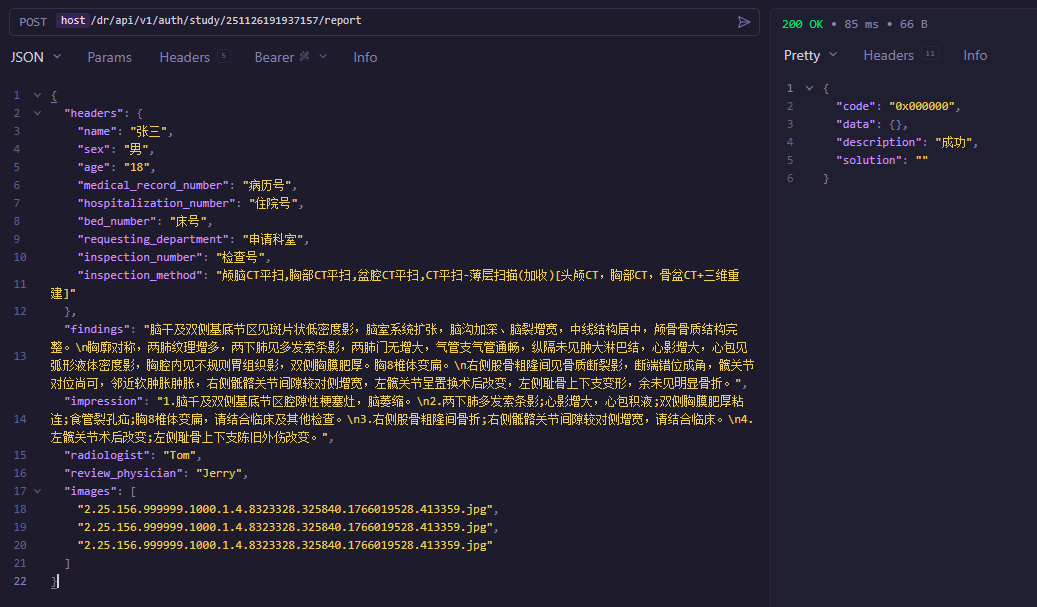Collapse the root object on line 1 of request body

tap(39, 95)
